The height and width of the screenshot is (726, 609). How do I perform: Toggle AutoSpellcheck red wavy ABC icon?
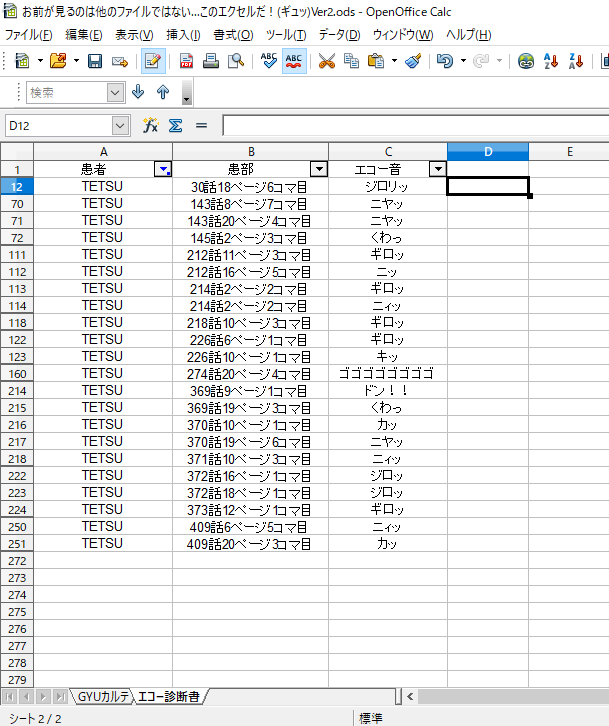(x=294, y=61)
